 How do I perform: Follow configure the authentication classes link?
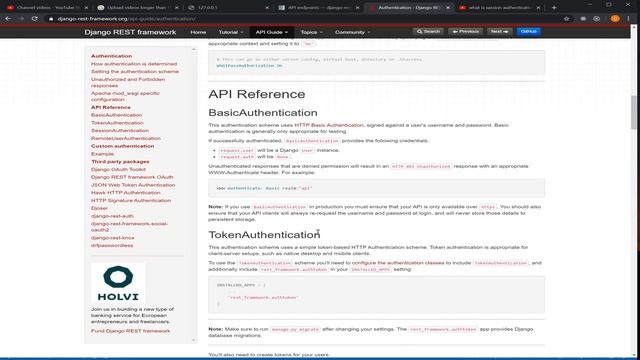click(398, 263)
